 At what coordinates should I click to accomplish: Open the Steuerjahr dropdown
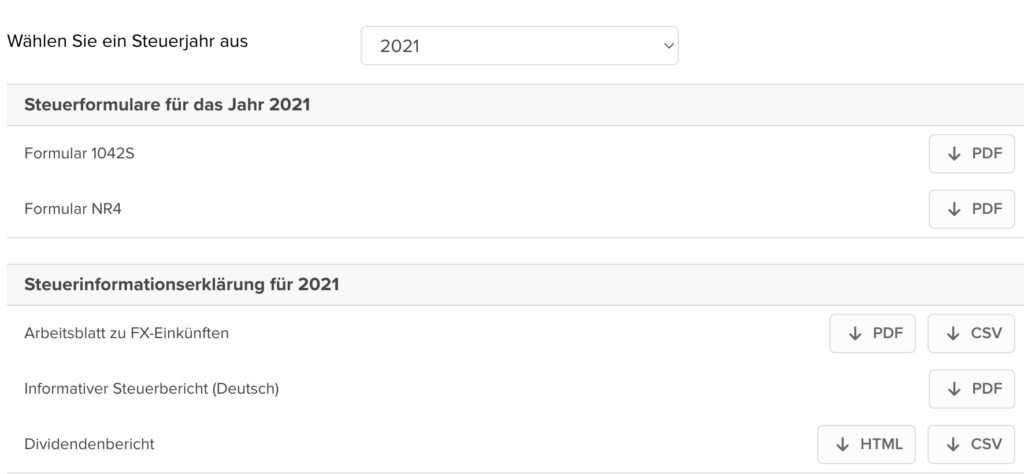(519, 46)
